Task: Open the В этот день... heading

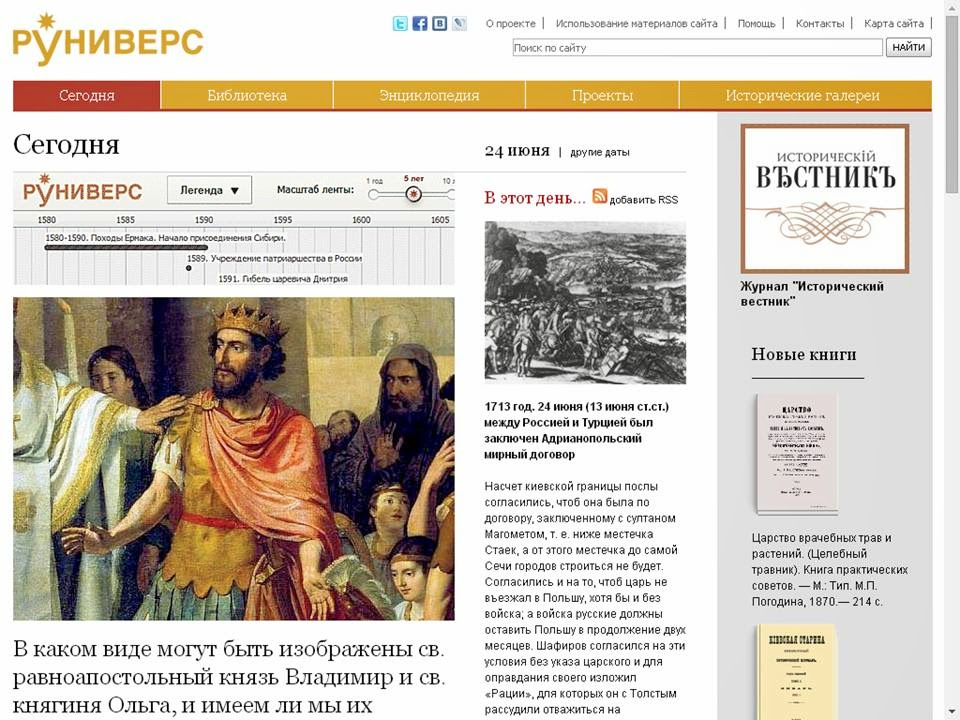Action: click(534, 198)
